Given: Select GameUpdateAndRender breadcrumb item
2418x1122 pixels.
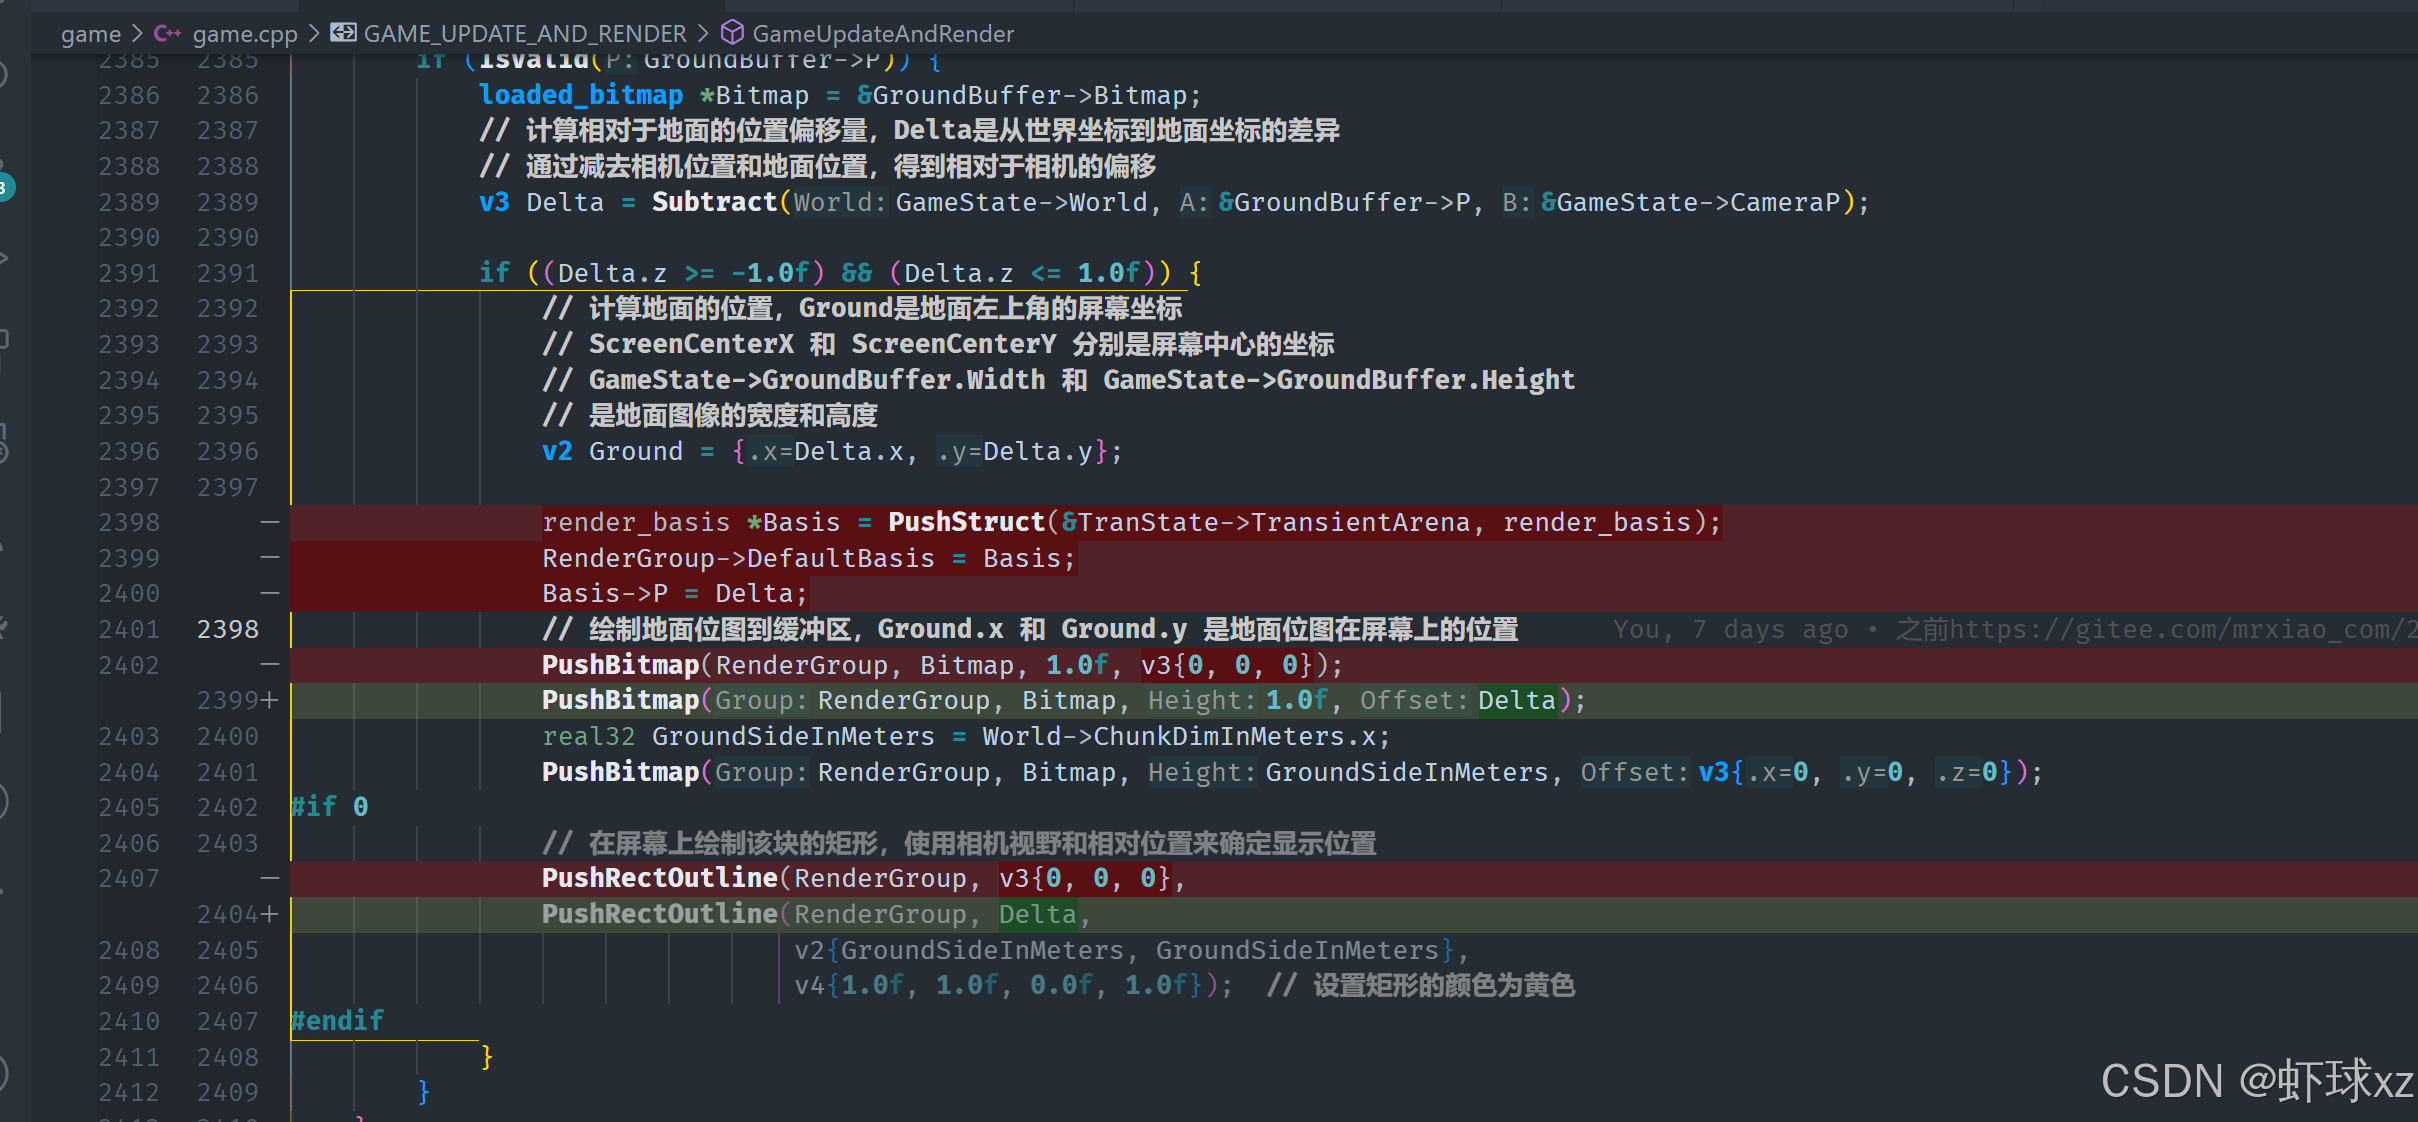Looking at the screenshot, I should pyautogui.click(x=882, y=34).
